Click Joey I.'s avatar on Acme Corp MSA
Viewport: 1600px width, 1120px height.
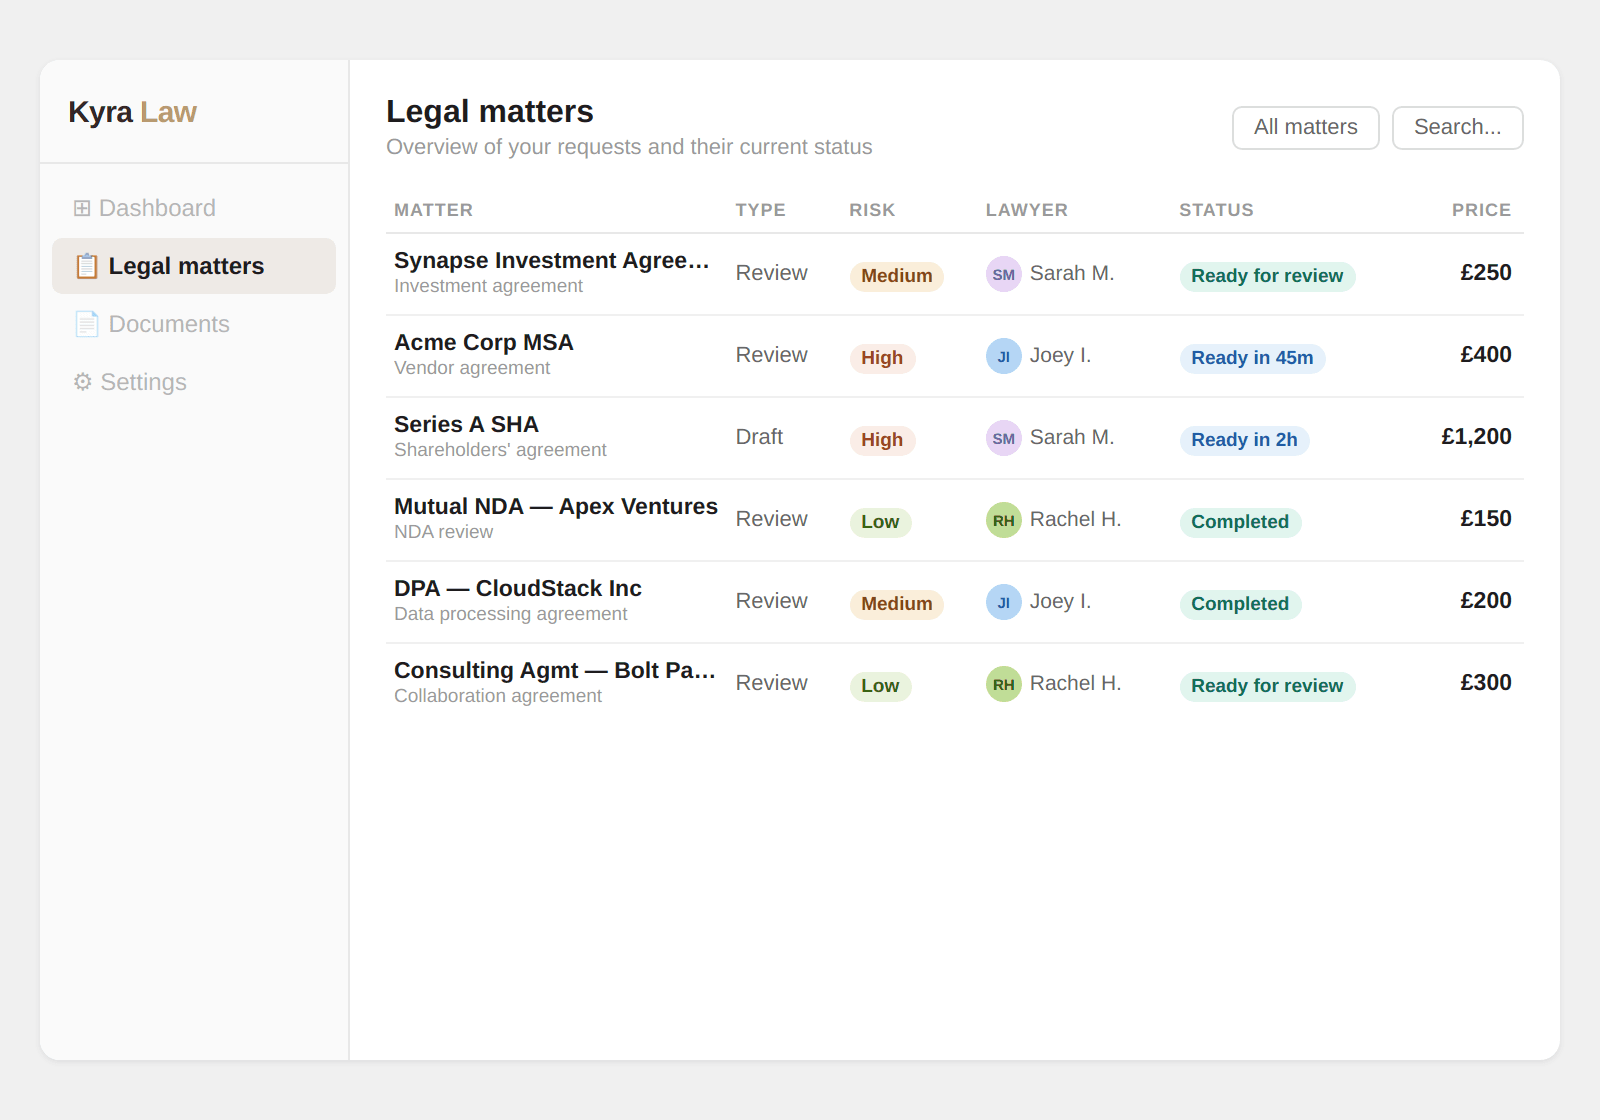pos(1003,355)
